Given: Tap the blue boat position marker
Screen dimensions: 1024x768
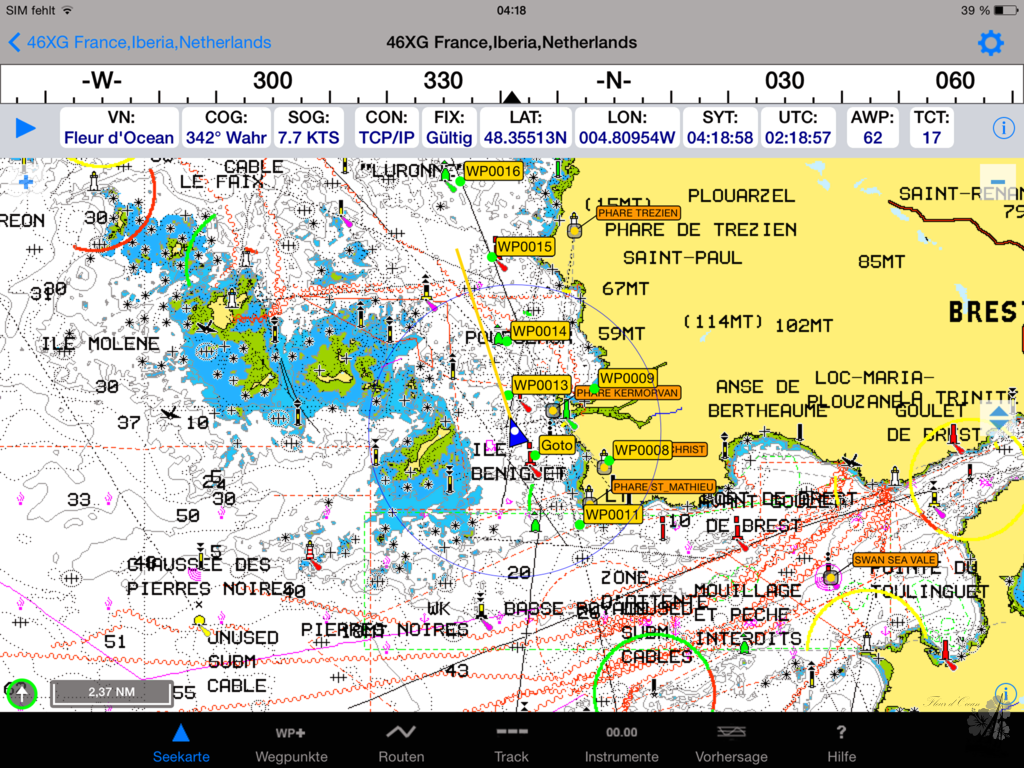Looking at the screenshot, I should pos(517,435).
